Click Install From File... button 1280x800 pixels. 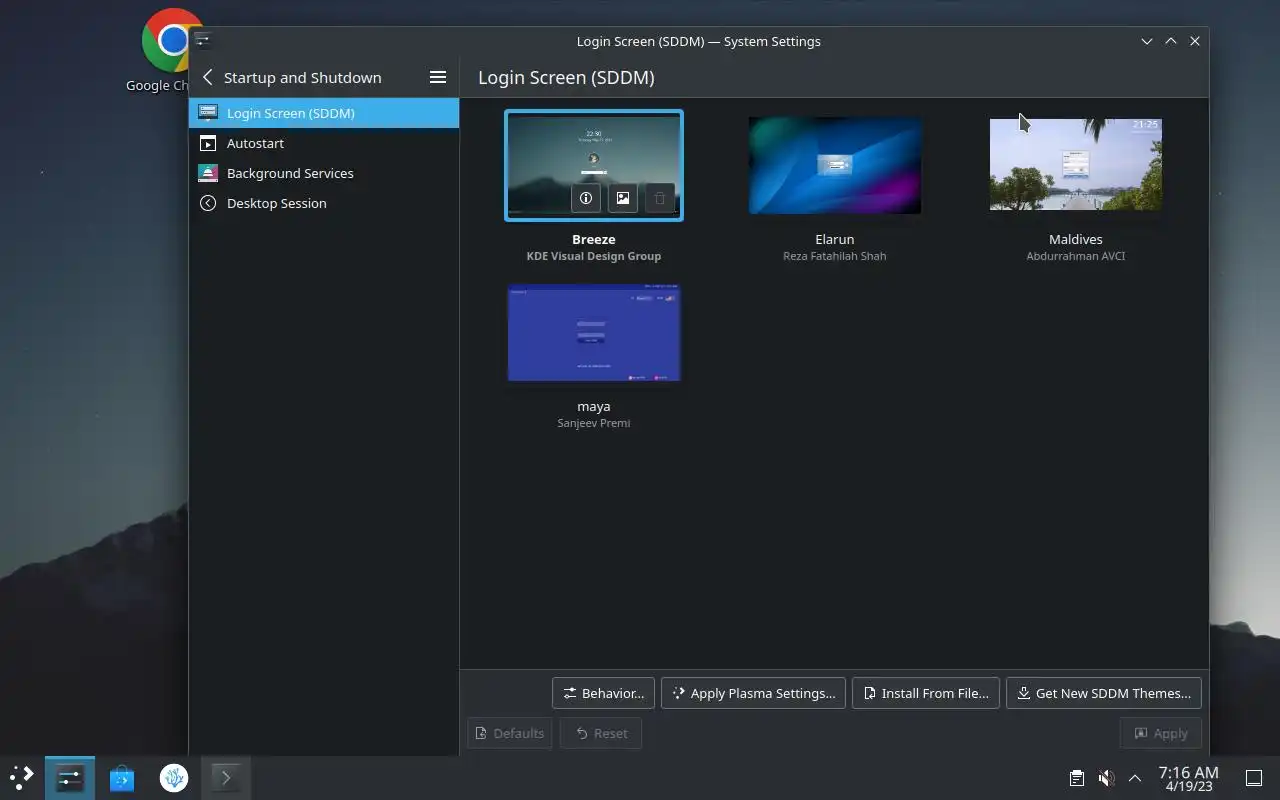click(925, 693)
